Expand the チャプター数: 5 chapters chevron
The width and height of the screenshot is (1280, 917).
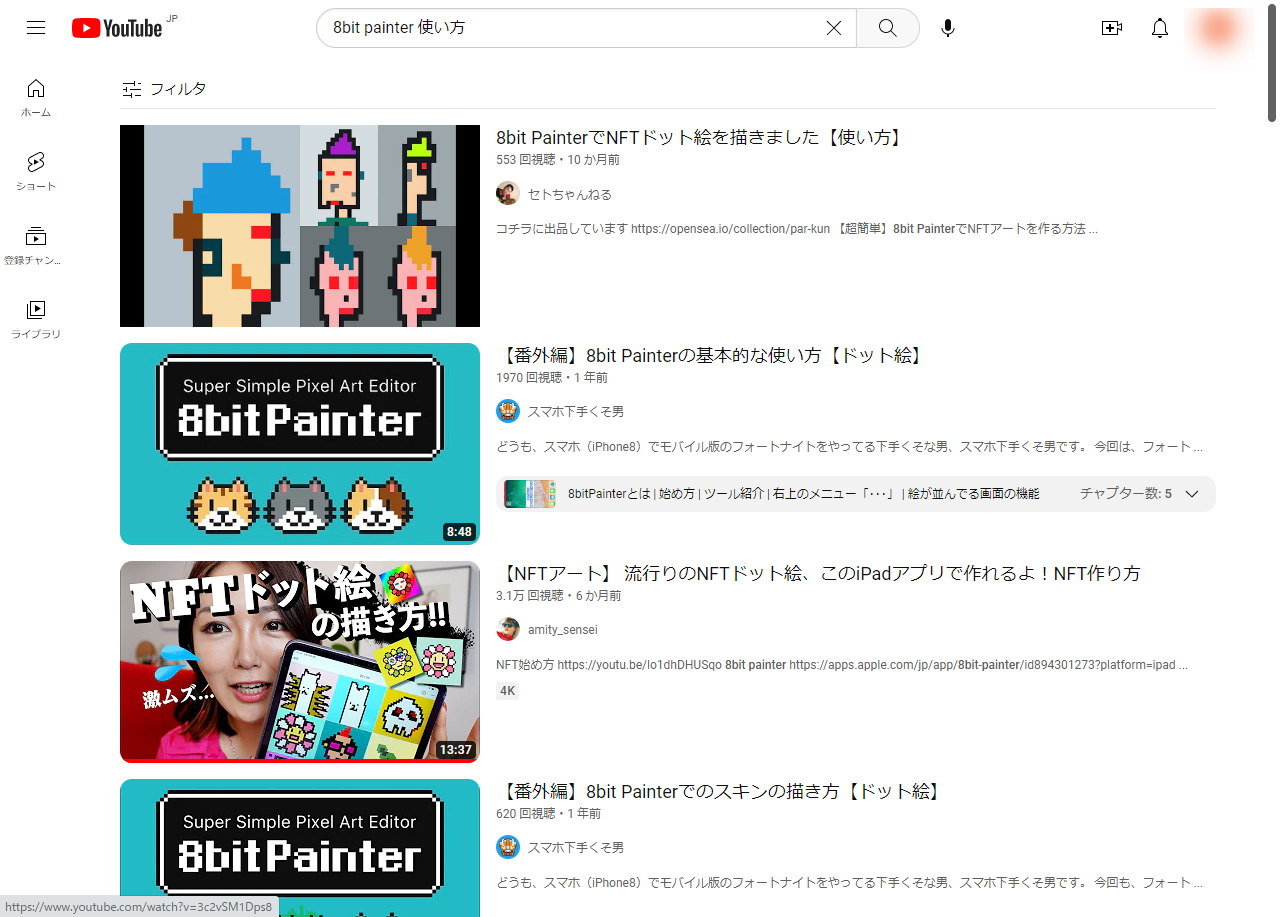coord(1191,494)
